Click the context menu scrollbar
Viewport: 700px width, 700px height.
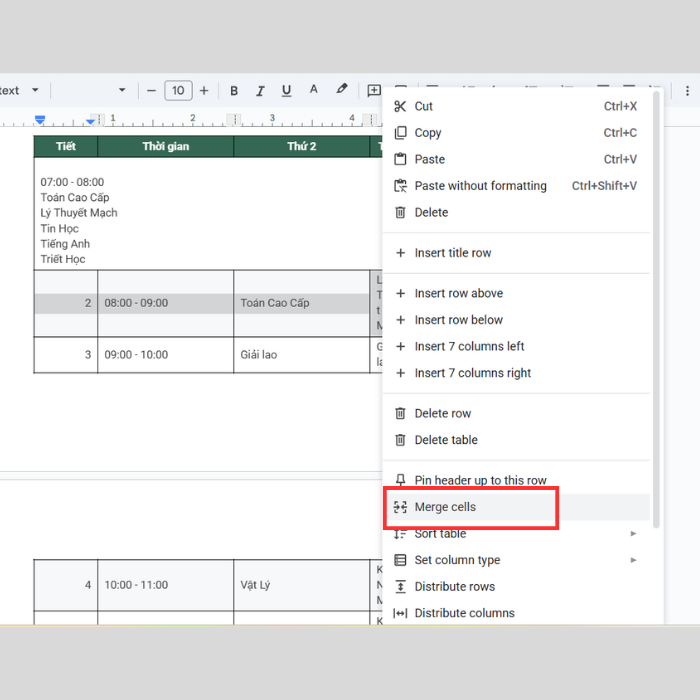tap(656, 310)
